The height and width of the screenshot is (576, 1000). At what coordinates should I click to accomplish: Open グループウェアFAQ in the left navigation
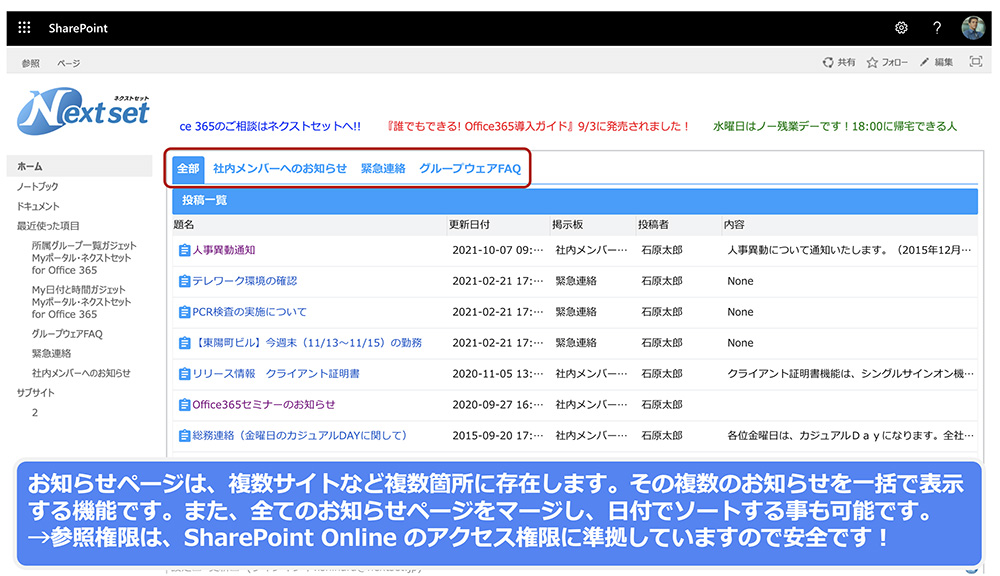(67, 334)
